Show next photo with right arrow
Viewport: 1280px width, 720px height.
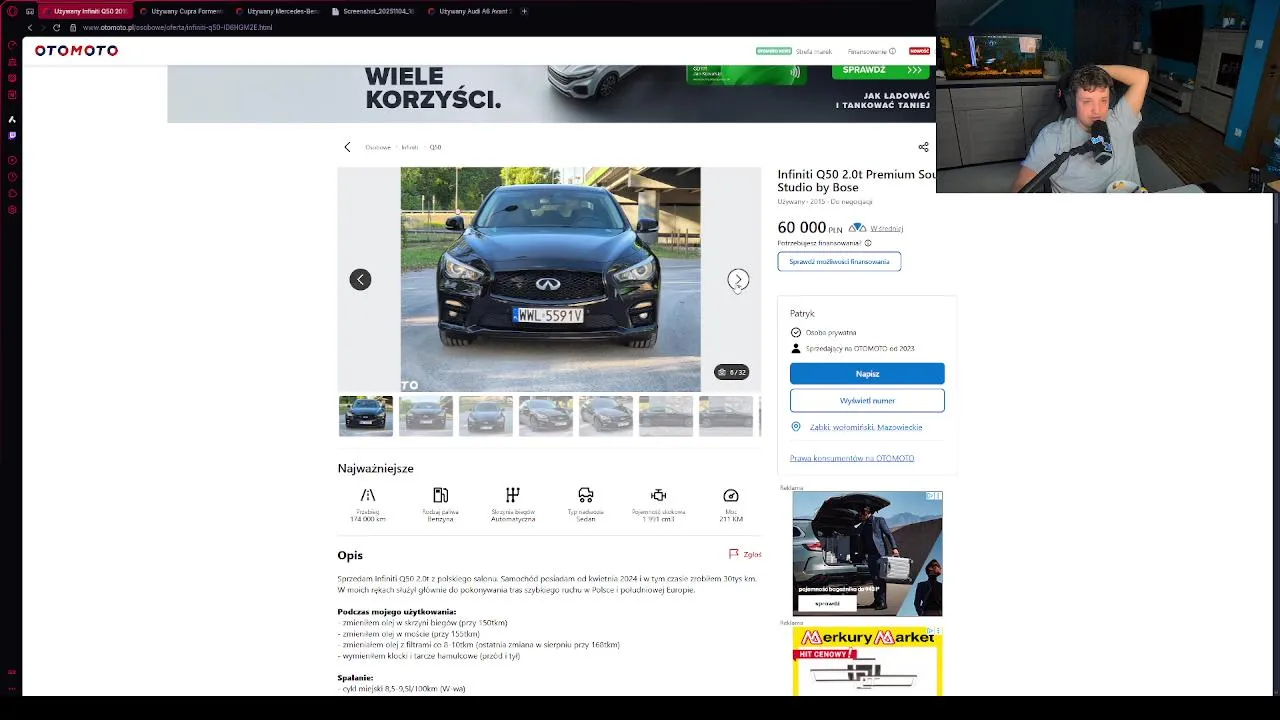738,279
